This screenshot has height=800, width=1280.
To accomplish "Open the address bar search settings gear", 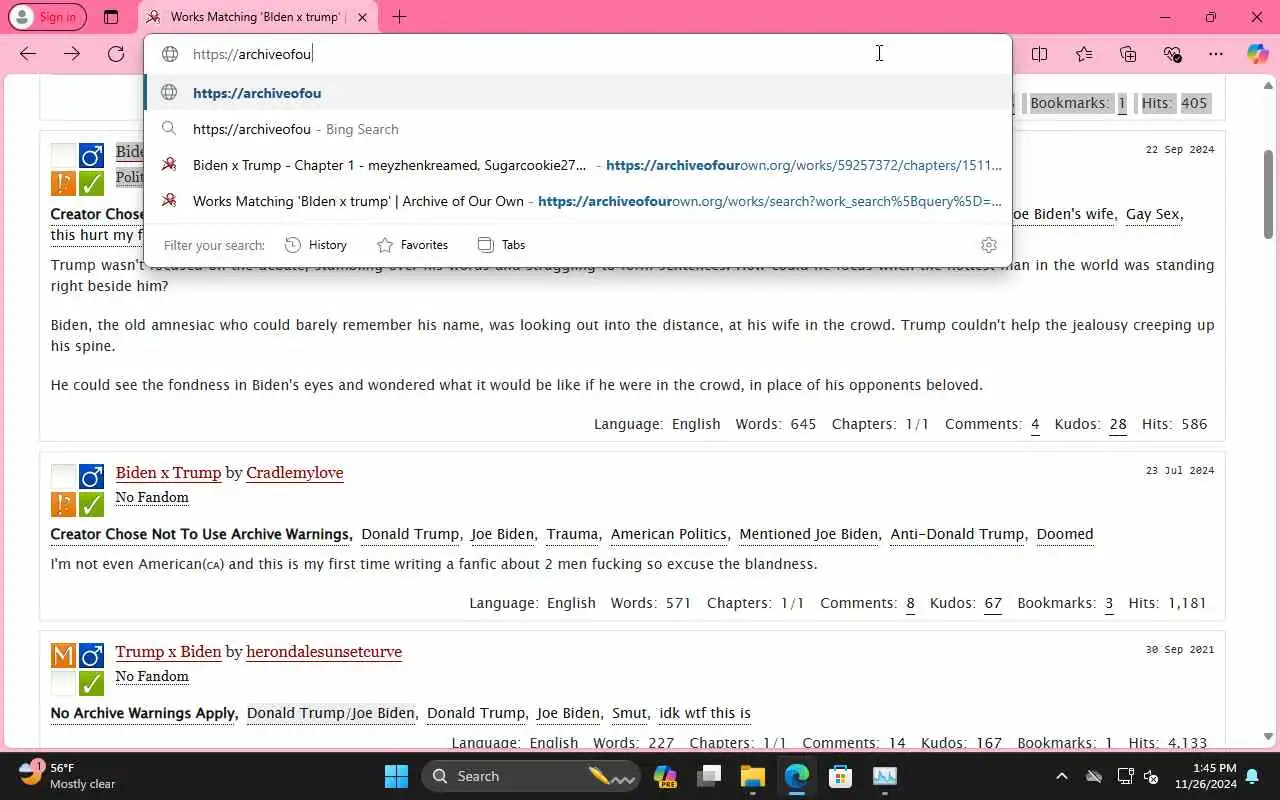I will pos(989,245).
